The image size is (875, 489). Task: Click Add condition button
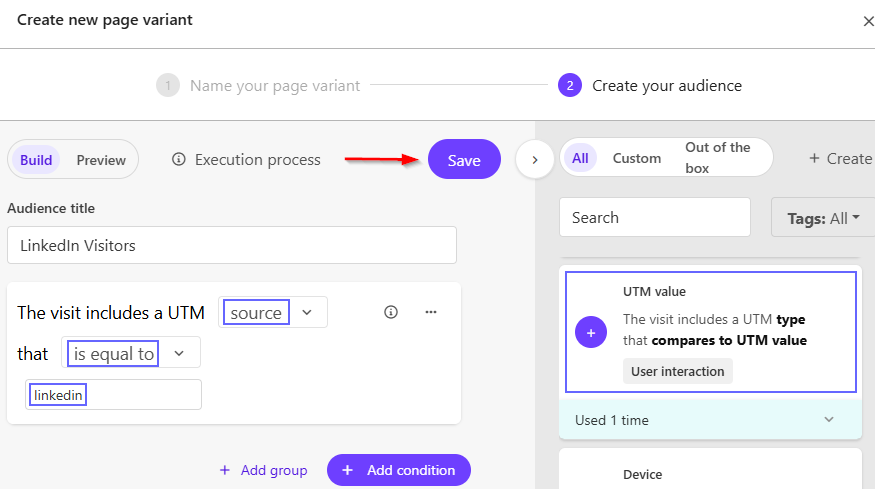click(399, 470)
